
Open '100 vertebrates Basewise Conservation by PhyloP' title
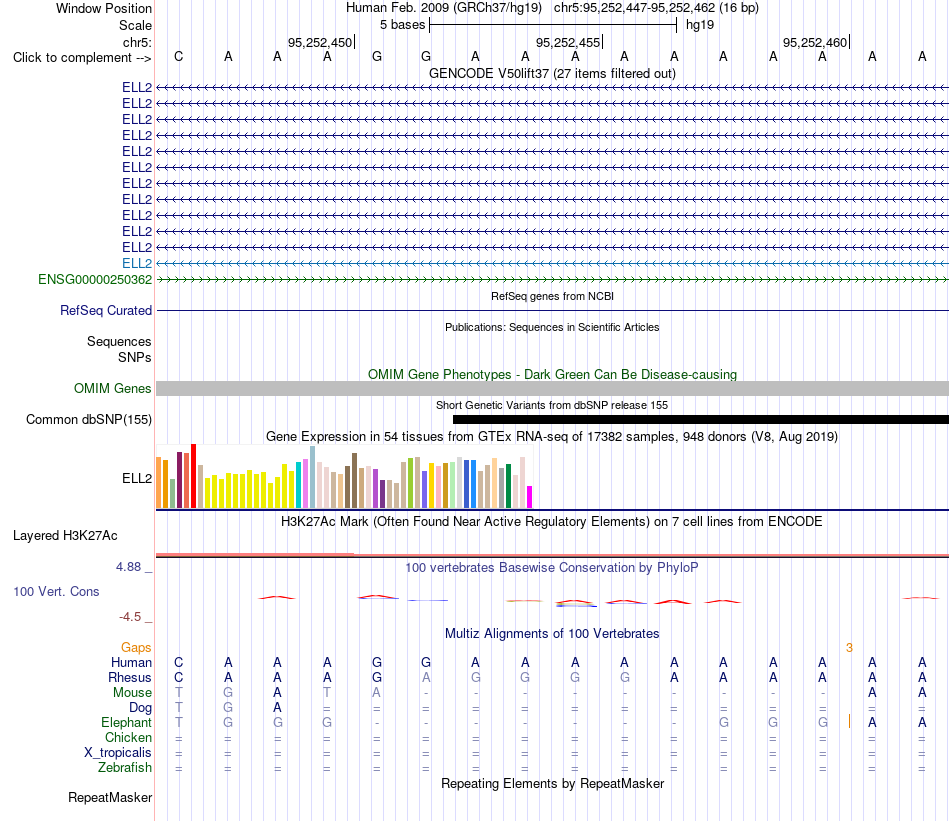(x=552, y=568)
